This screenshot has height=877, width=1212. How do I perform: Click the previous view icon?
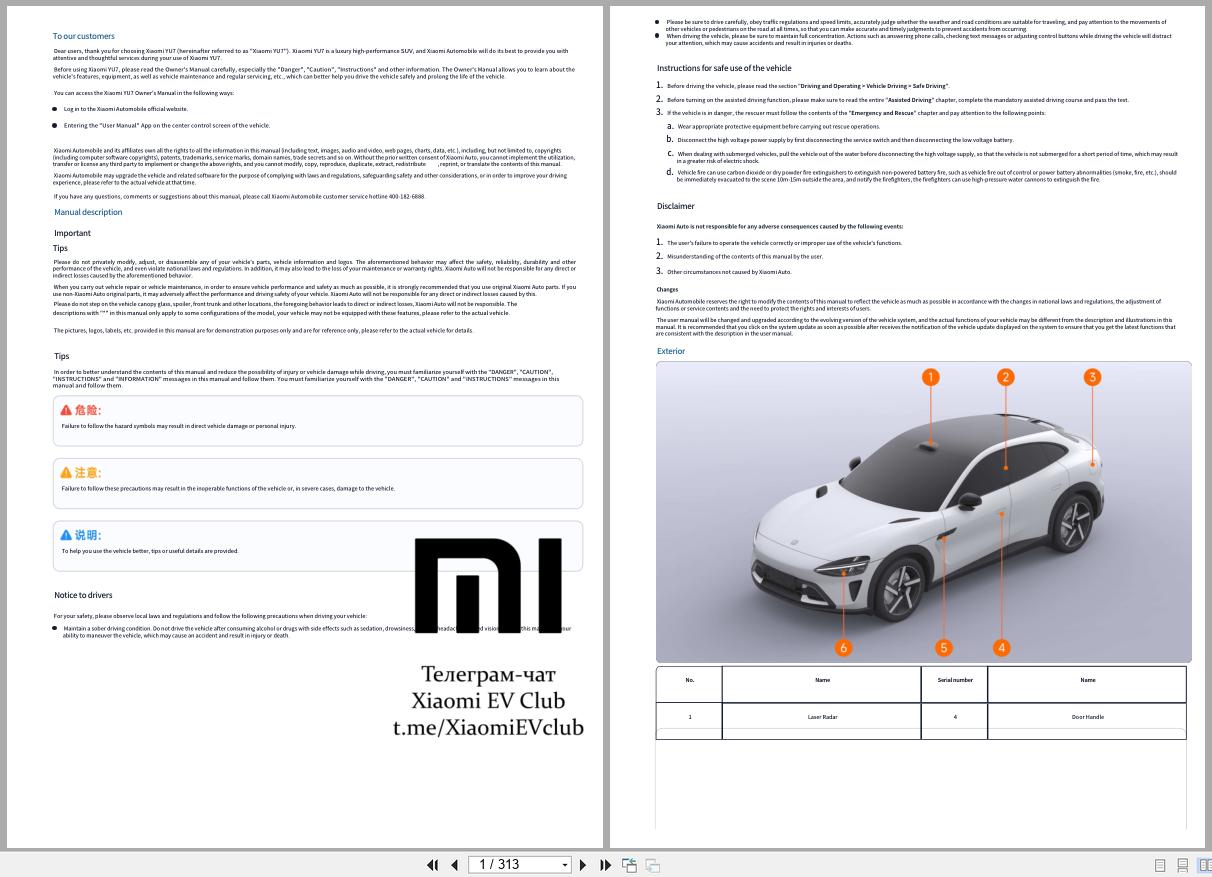pyautogui.click(x=630, y=865)
